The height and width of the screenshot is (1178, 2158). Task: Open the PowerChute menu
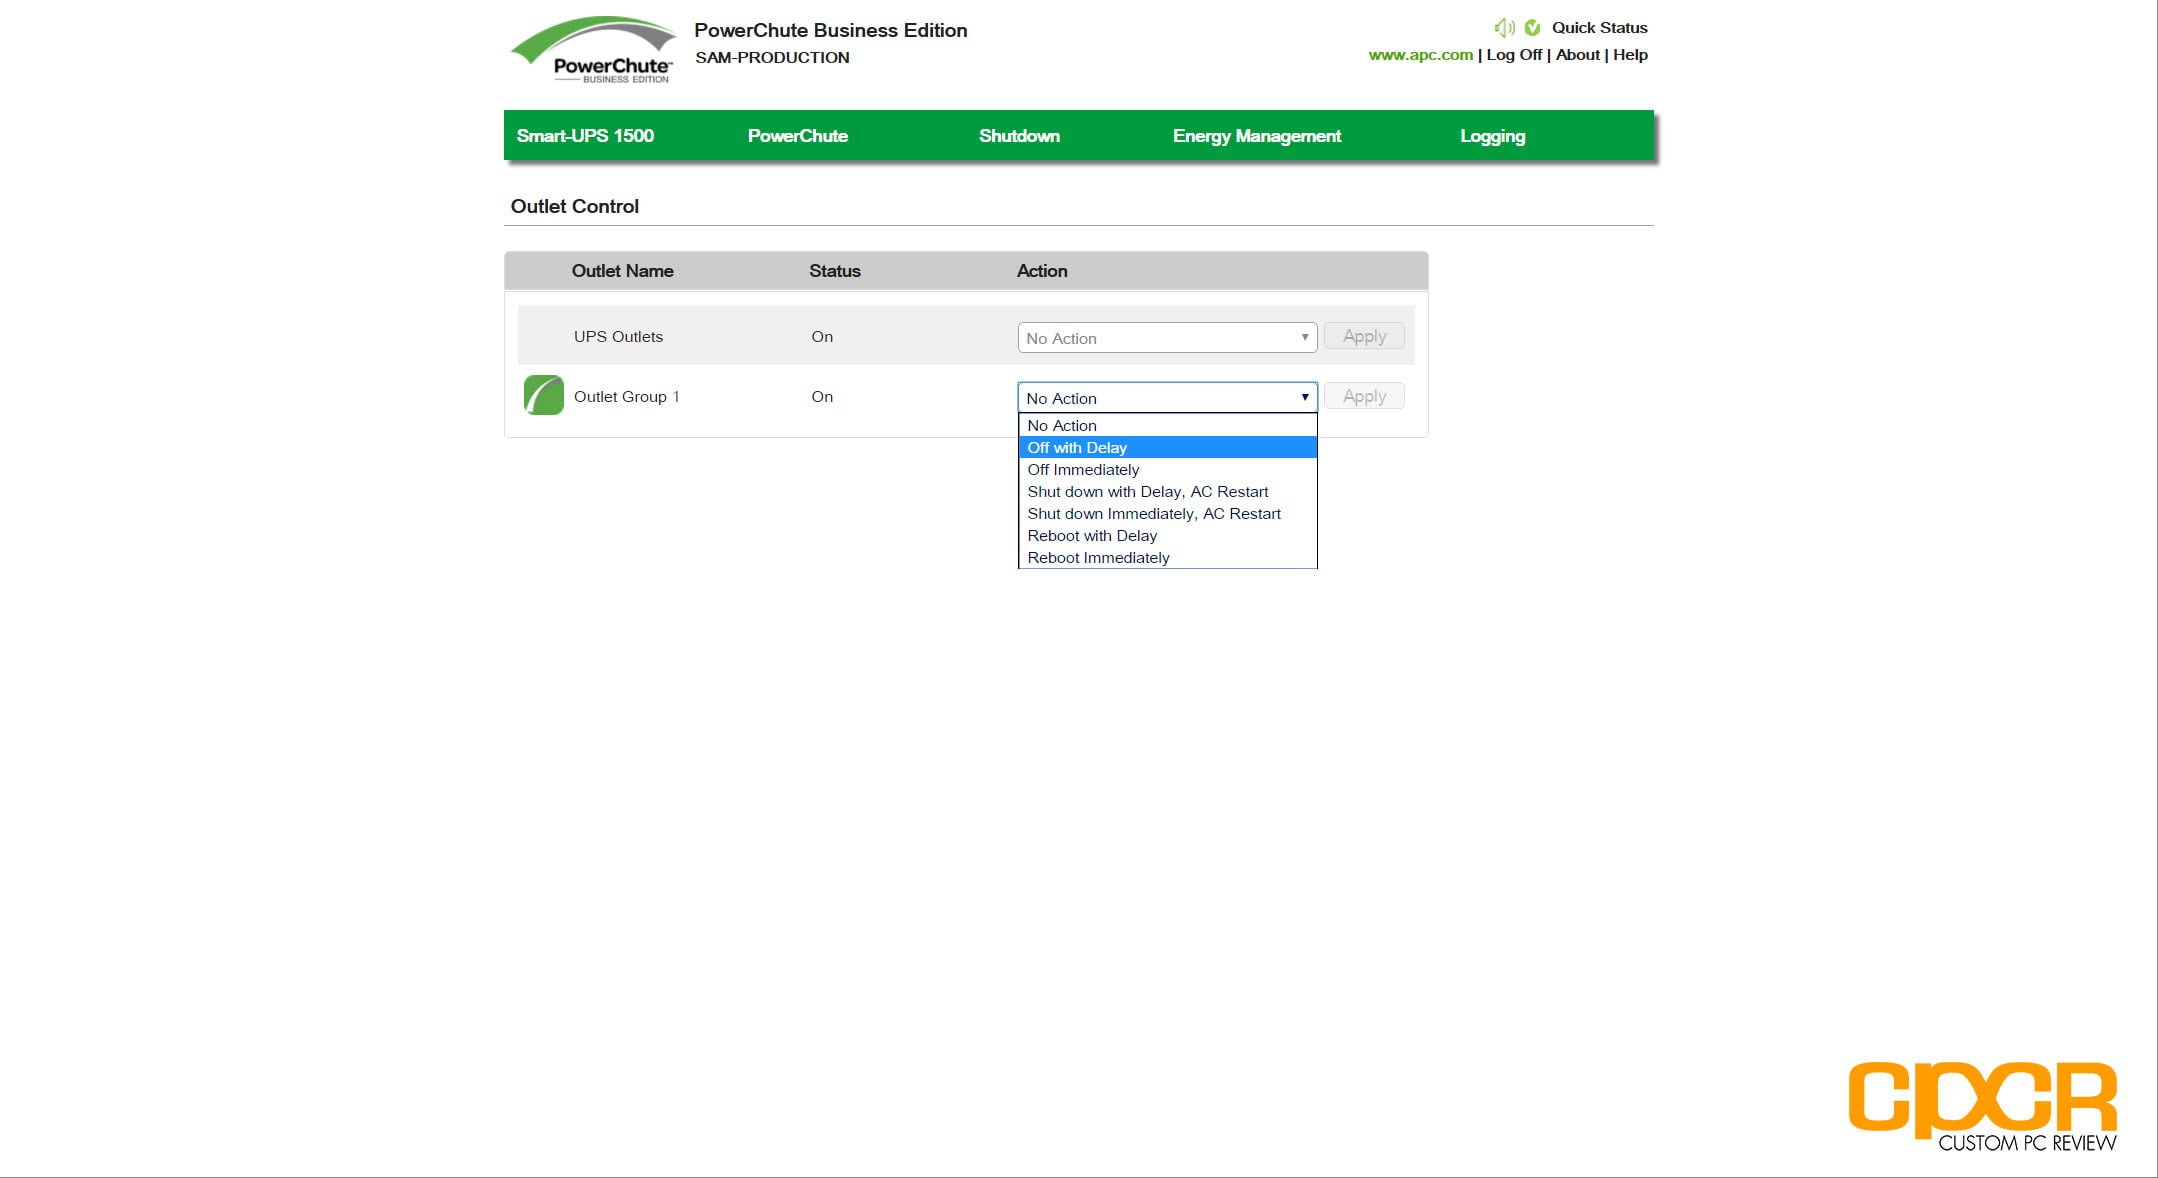click(x=797, y=136)
